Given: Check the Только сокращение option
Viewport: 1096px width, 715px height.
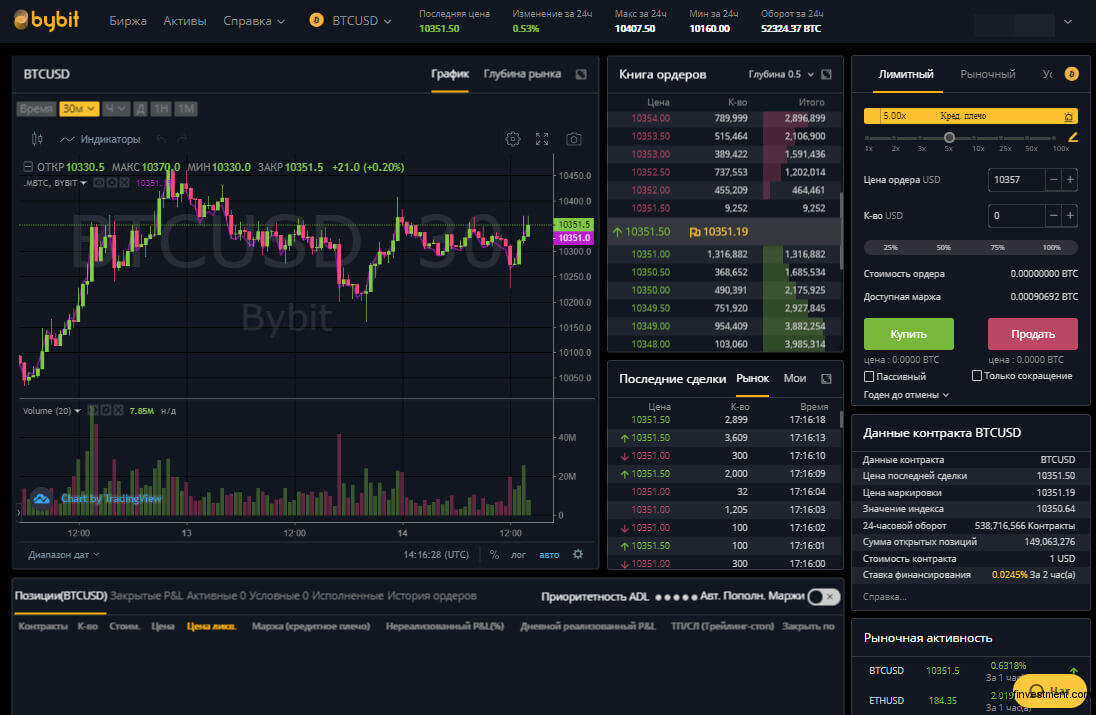Looking at the screenshot, I should 977,376.
